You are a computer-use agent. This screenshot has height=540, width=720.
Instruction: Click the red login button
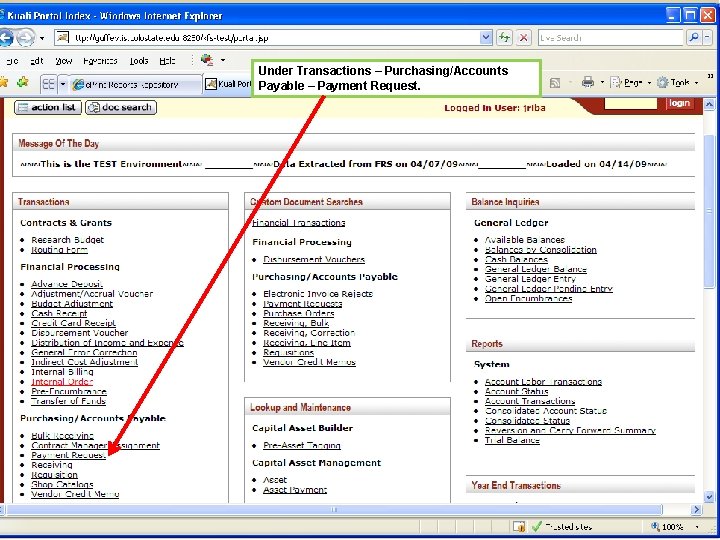[679, 103]
